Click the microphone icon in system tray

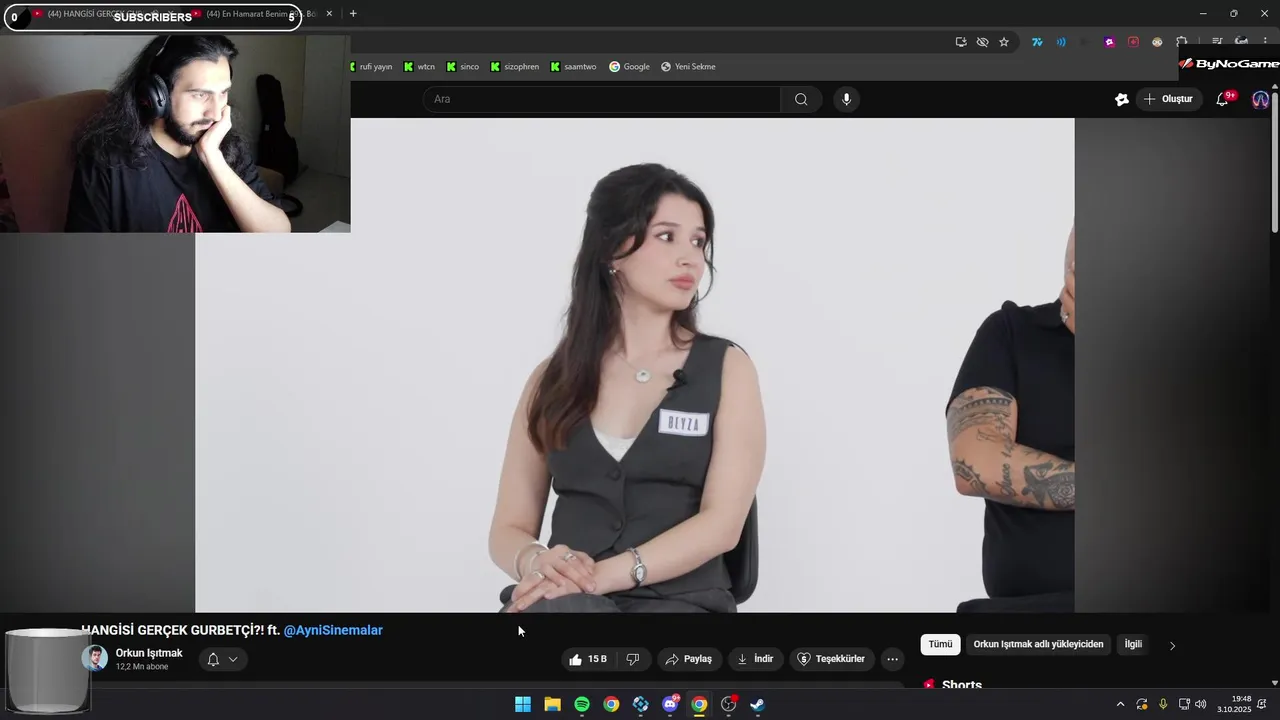pos(1163,704)
